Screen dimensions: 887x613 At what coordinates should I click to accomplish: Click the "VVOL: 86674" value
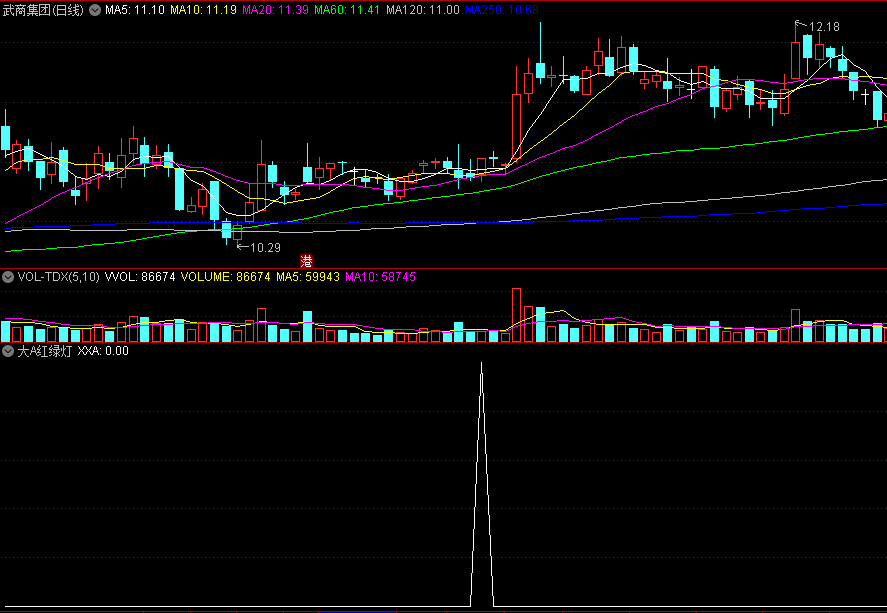pyautogui.click(x=140, y=277)
